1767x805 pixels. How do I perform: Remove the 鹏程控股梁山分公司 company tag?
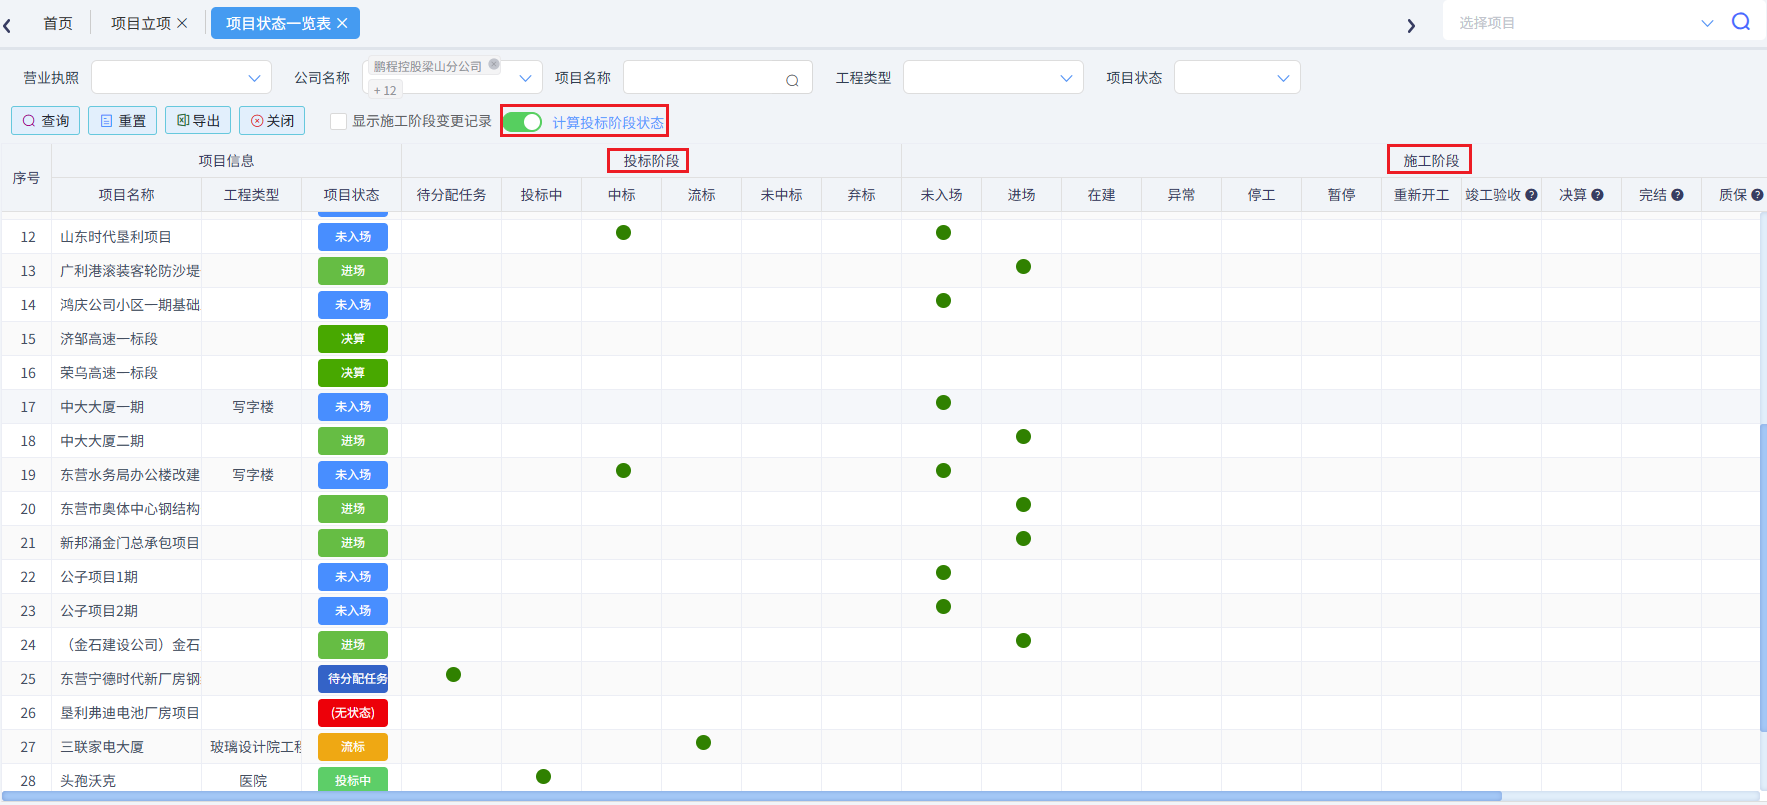coord(494,65)
